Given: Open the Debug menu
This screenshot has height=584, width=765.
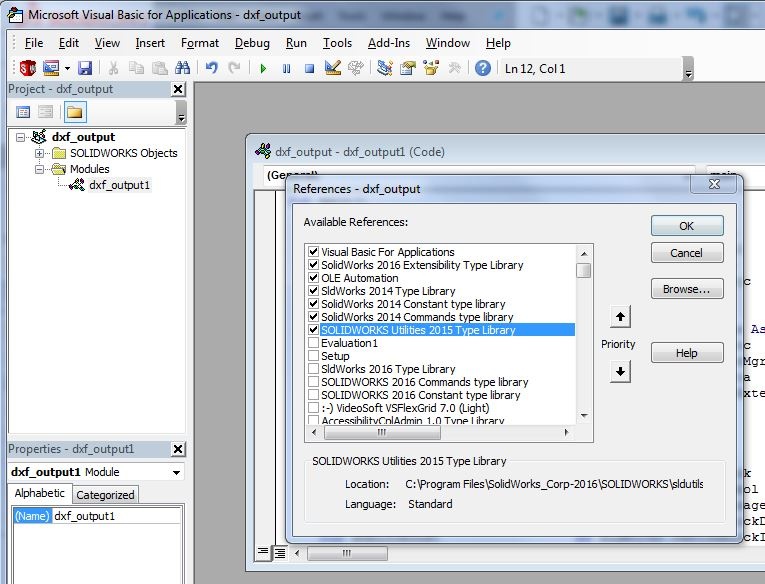Looking at the screenshot, I should [252, 43].
